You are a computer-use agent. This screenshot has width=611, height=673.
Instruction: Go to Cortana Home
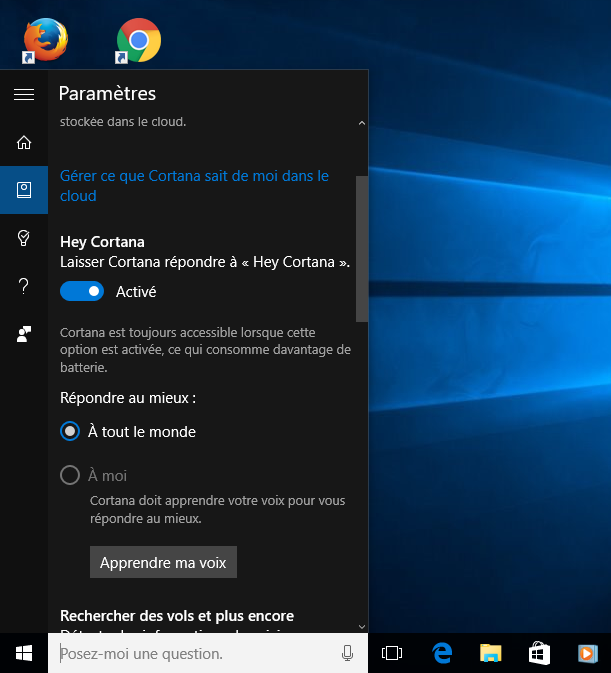coord(24,142)
